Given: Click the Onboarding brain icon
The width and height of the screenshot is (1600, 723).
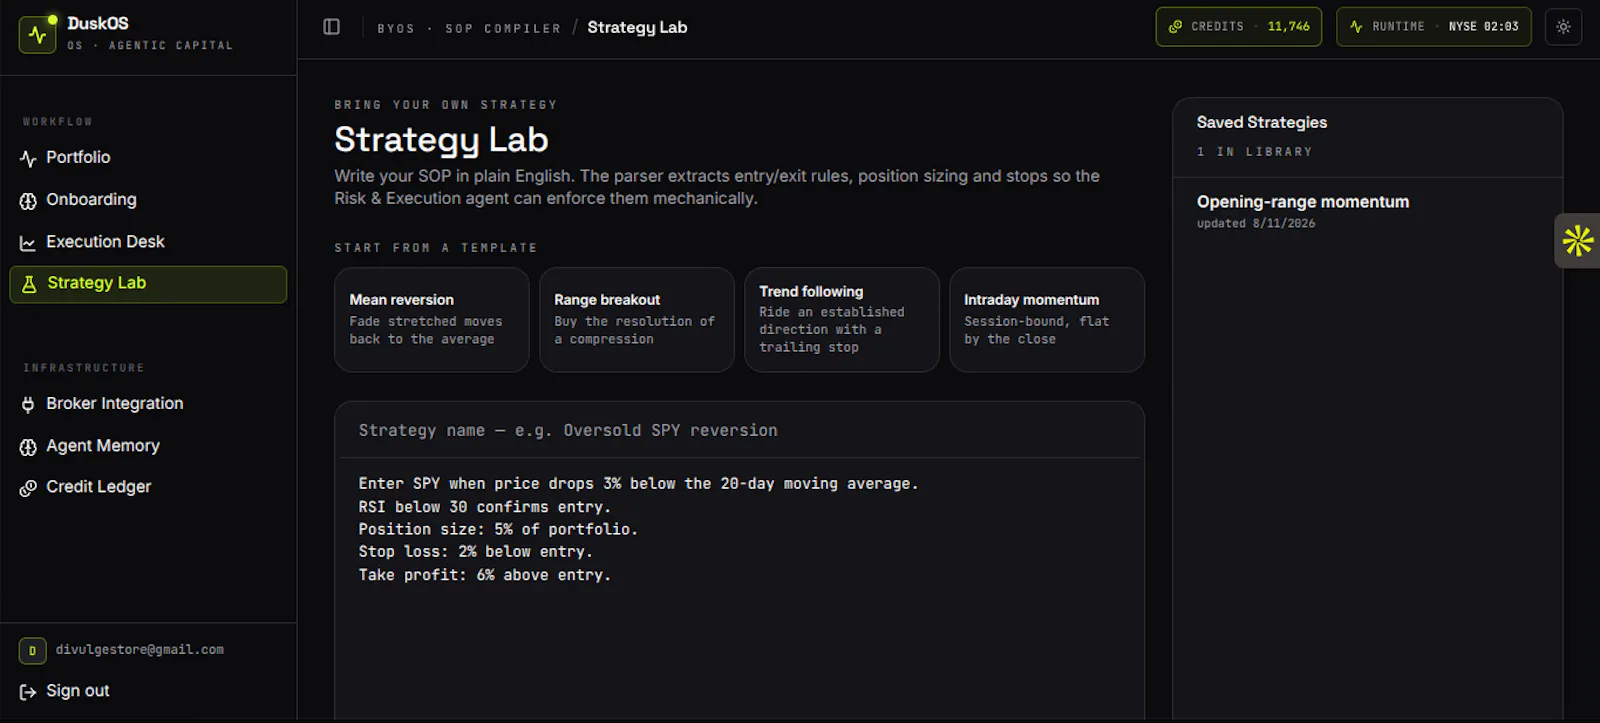Looking at the screenshot, I should pos(28,201).
